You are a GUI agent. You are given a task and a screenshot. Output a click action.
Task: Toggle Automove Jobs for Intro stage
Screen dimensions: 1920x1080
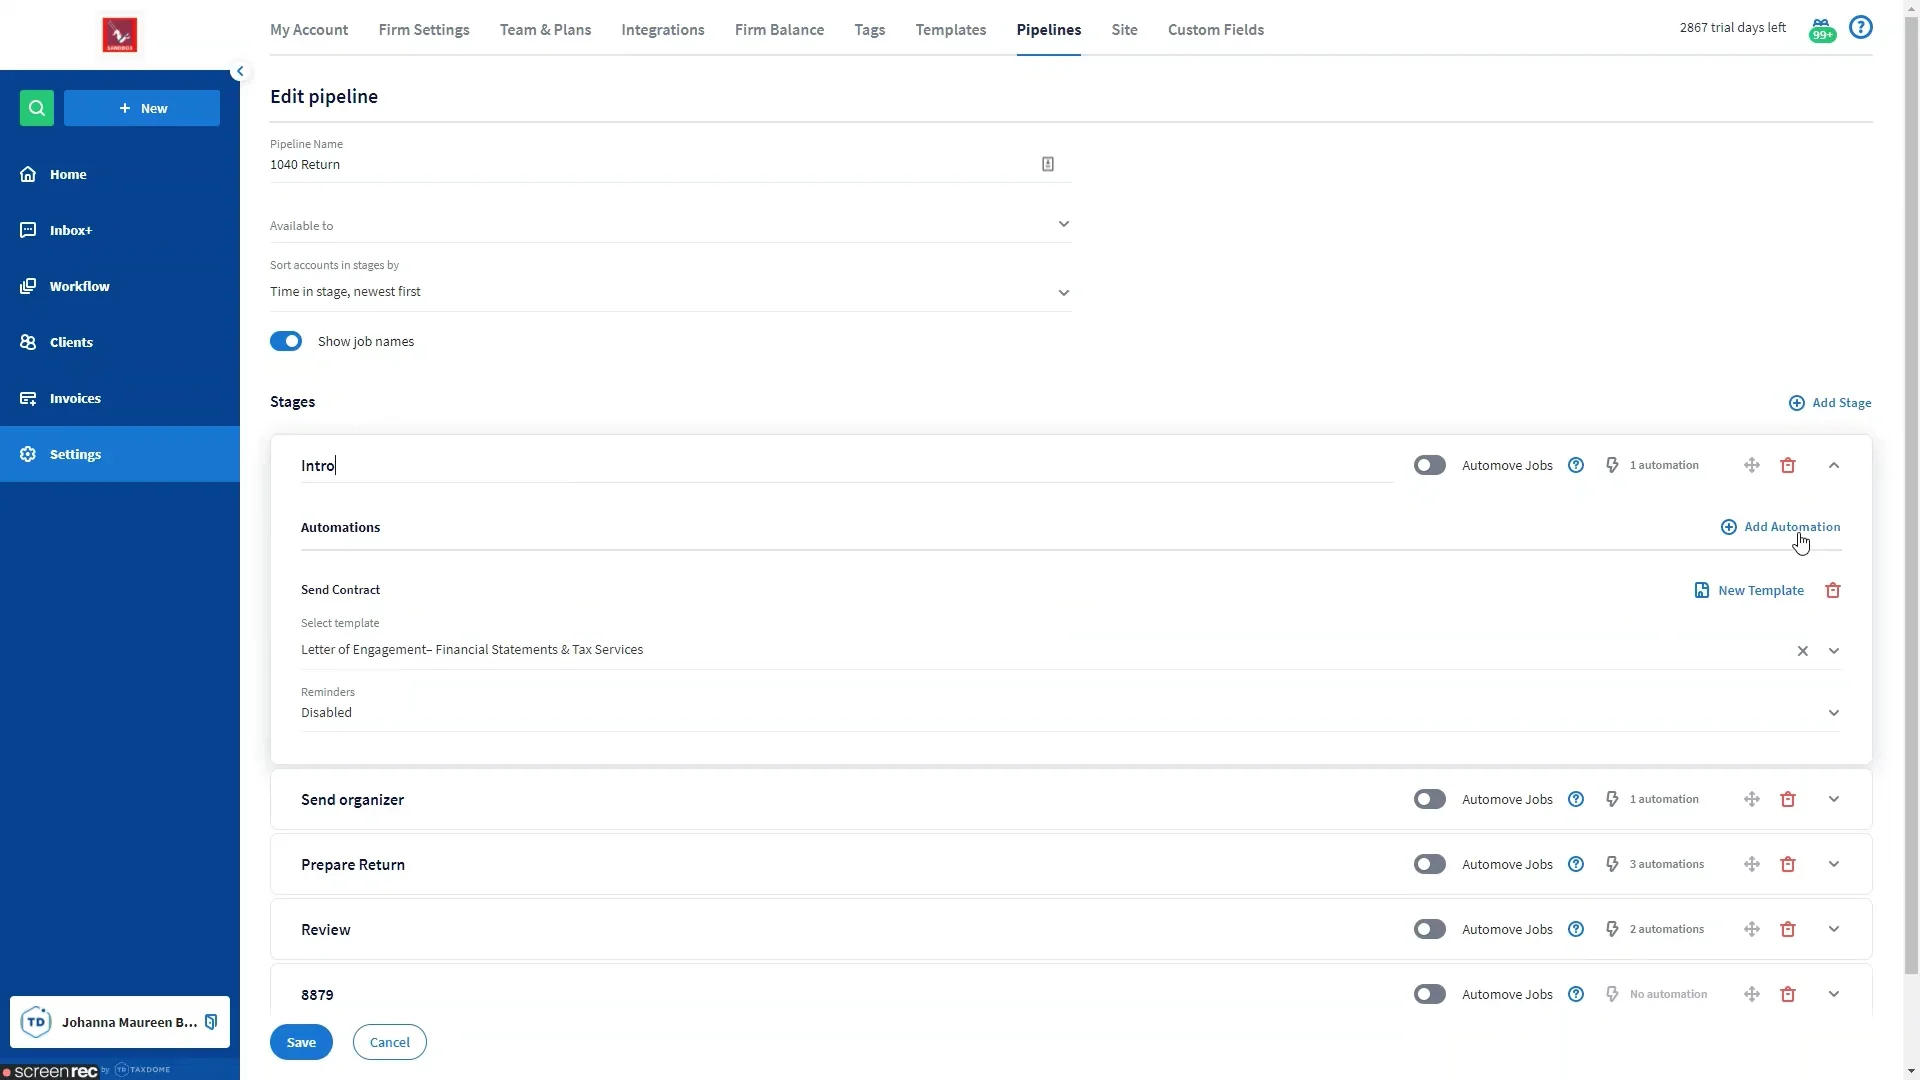tap(1430, 465)
